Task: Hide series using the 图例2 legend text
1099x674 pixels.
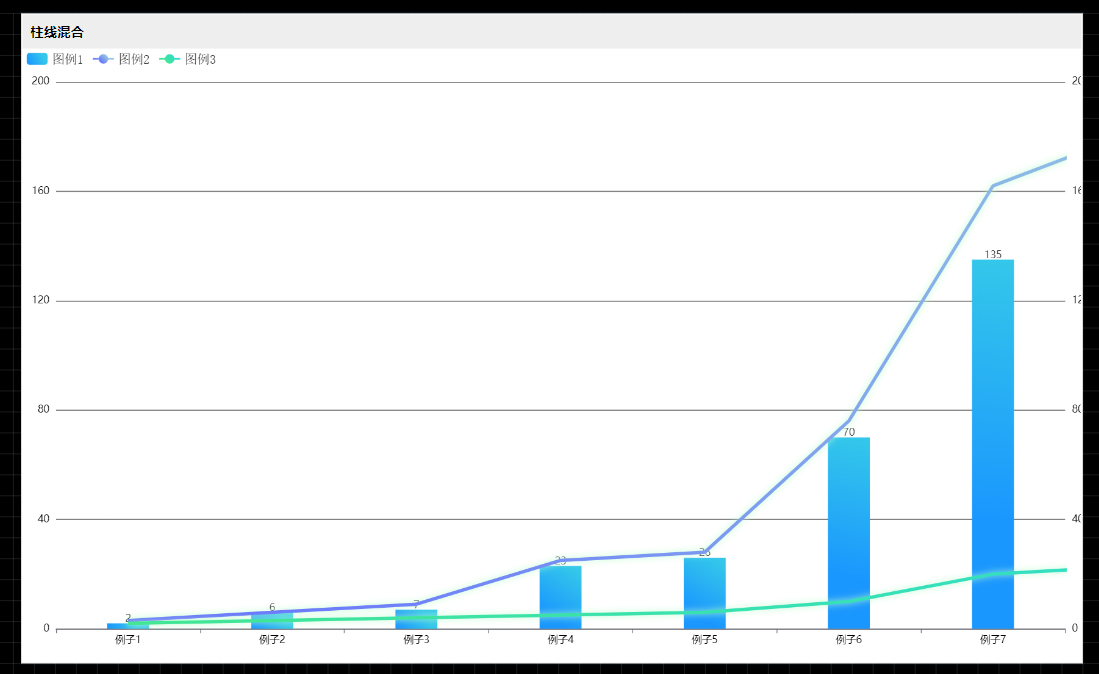Action: [134, 59]
